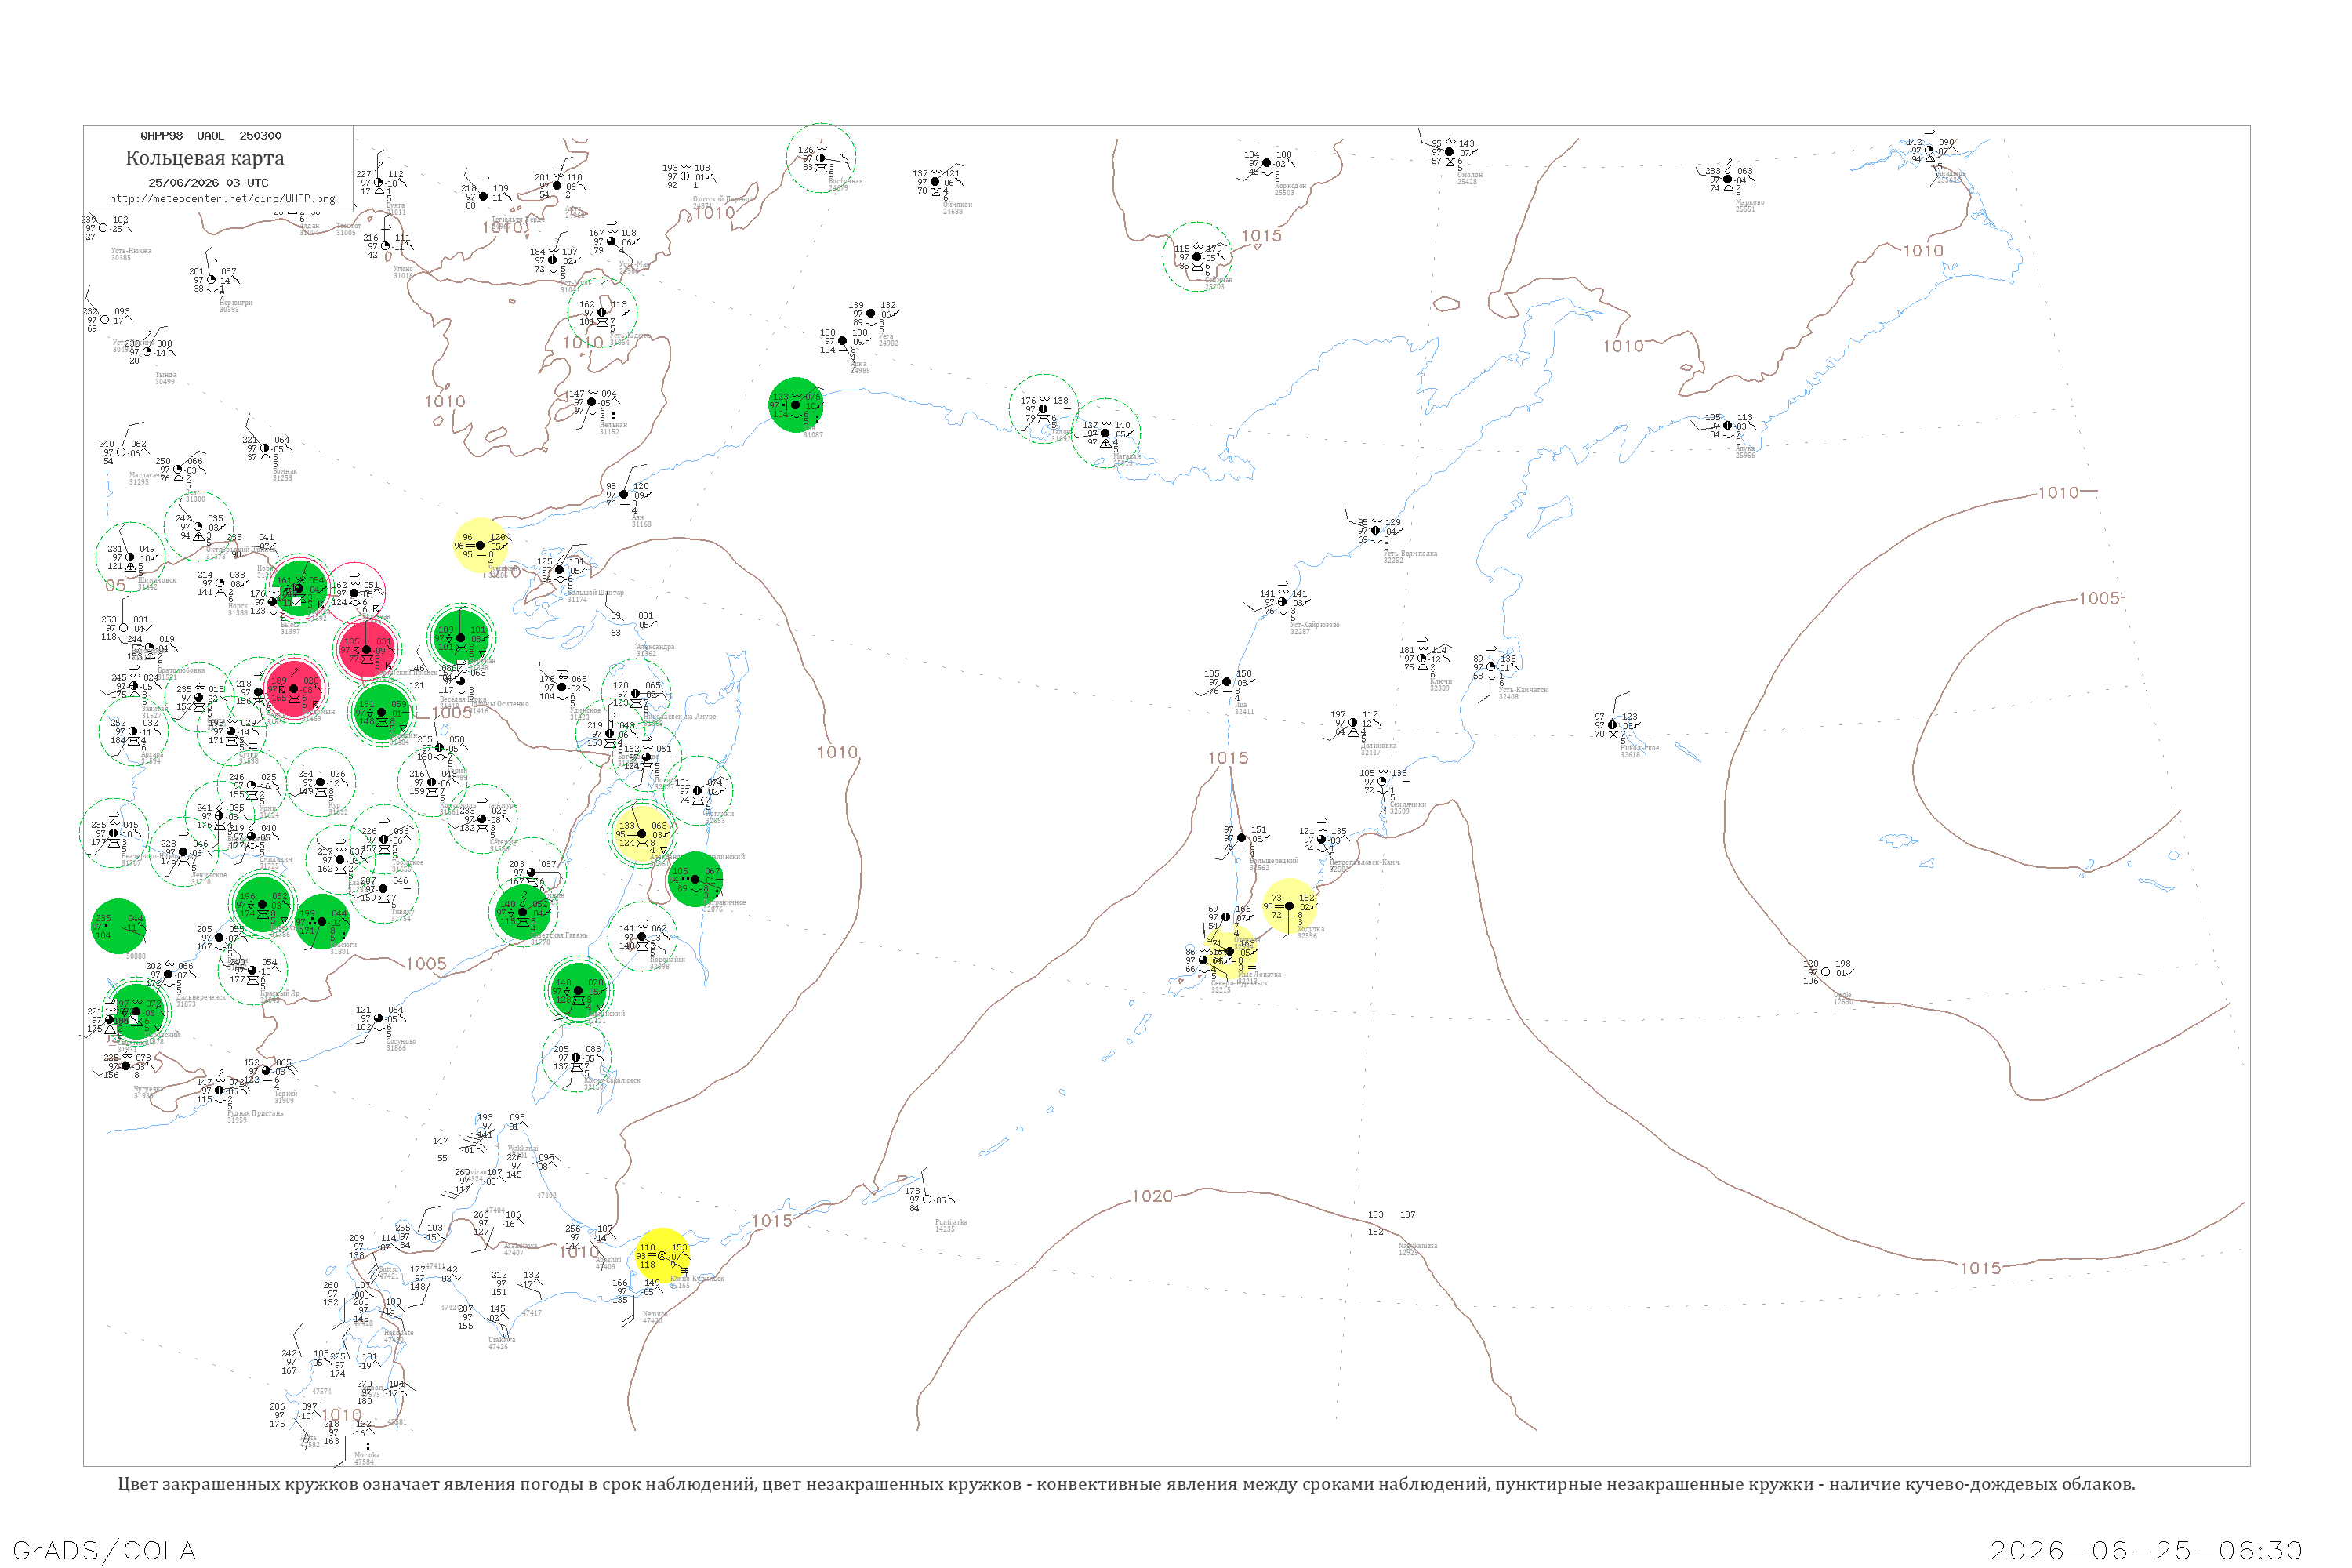
Task: Click the station label Puntijarka
Action: click(951, 1222)
